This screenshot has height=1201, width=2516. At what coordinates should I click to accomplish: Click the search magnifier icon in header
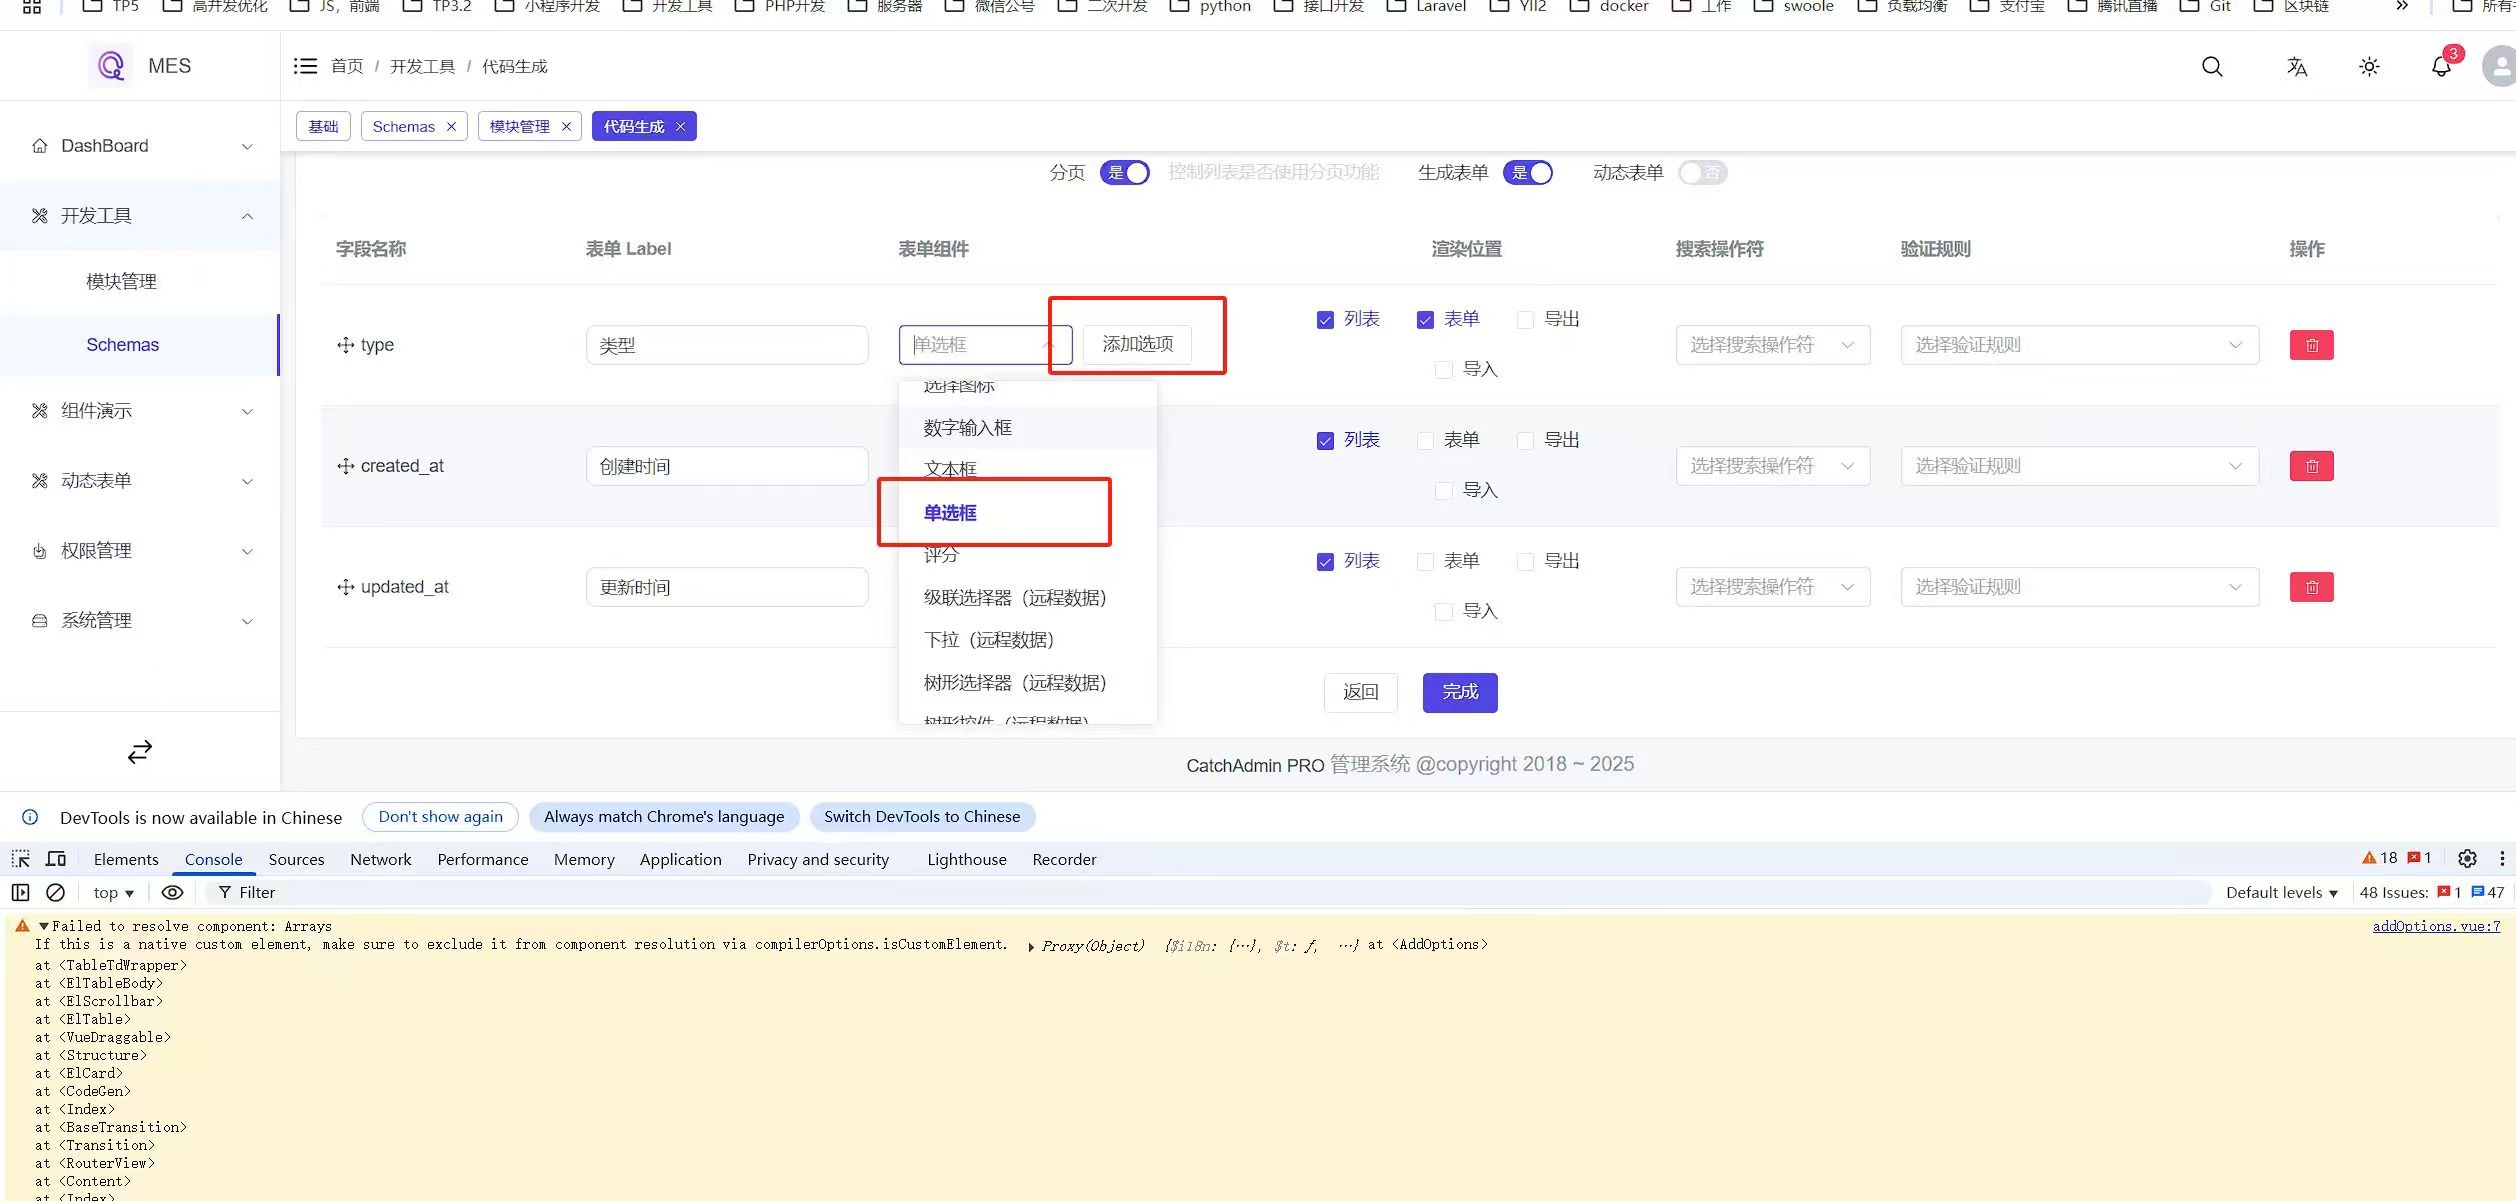click(x=2212, y=67)
